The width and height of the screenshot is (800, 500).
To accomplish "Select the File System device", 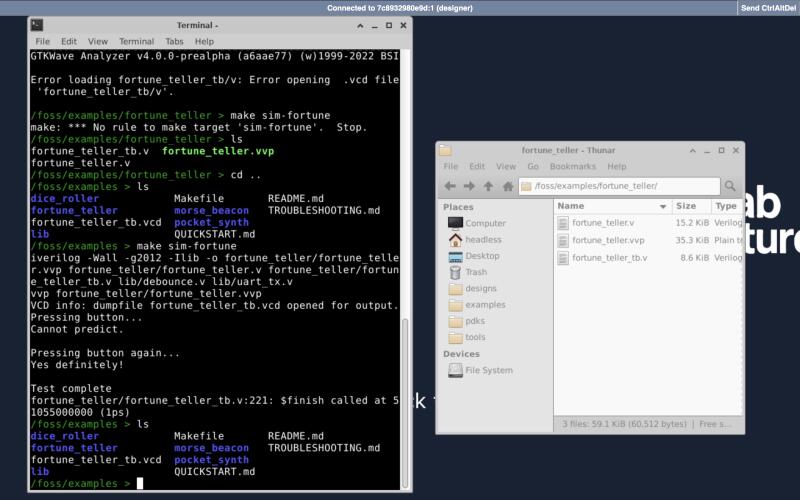I will (488, 370).
